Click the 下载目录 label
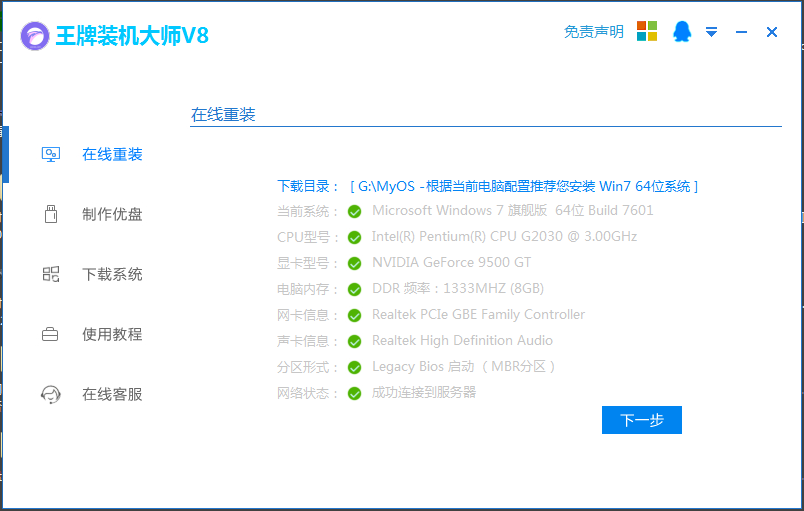The image size is (804, 511). (308, 186)
